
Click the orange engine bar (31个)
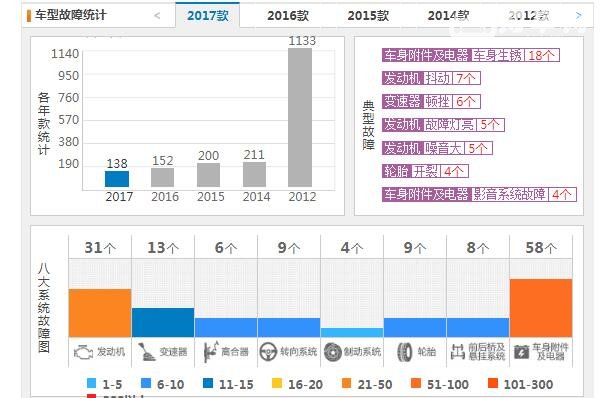pyautogui.click(x=100, y=313)
